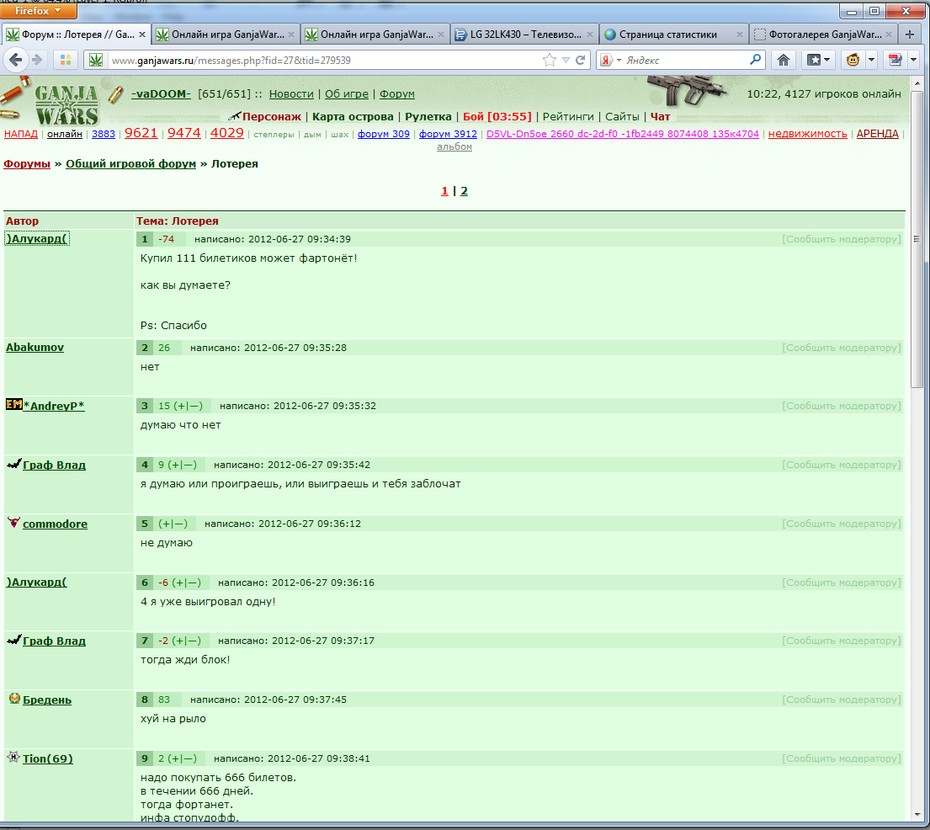Viewport: 930px width, 830px height.
Task: Click the address bar URL field
Action: (323, 60)
